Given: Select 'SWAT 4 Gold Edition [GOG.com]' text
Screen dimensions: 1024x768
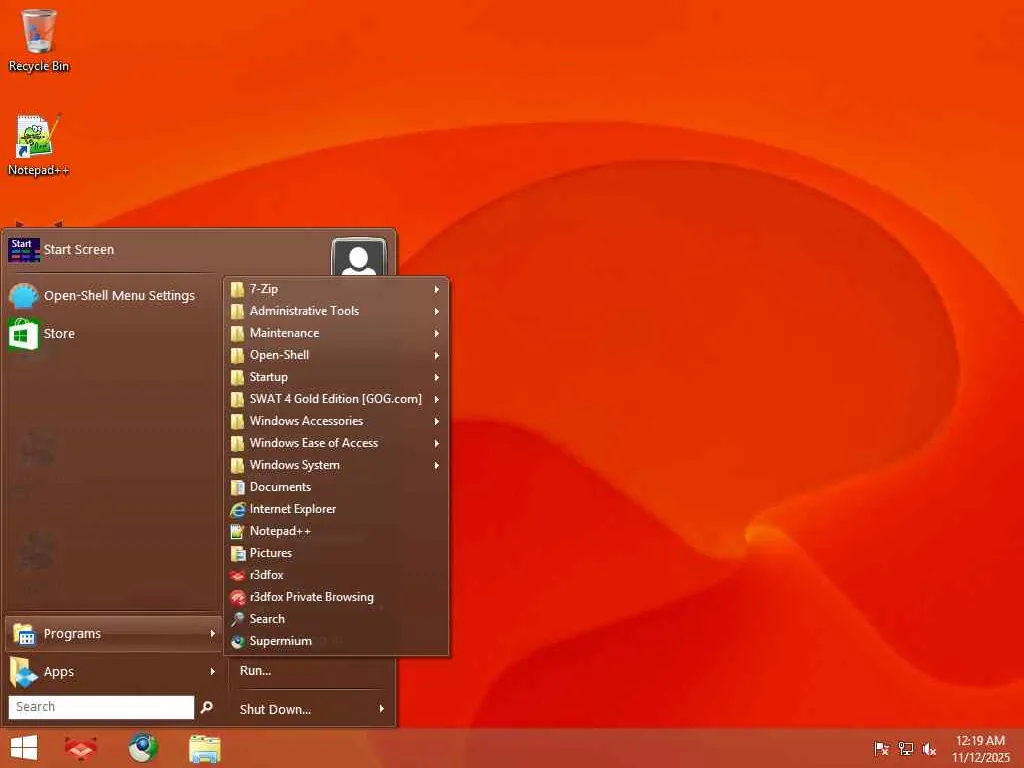Looking at the screenshot, I should (336, 398).
